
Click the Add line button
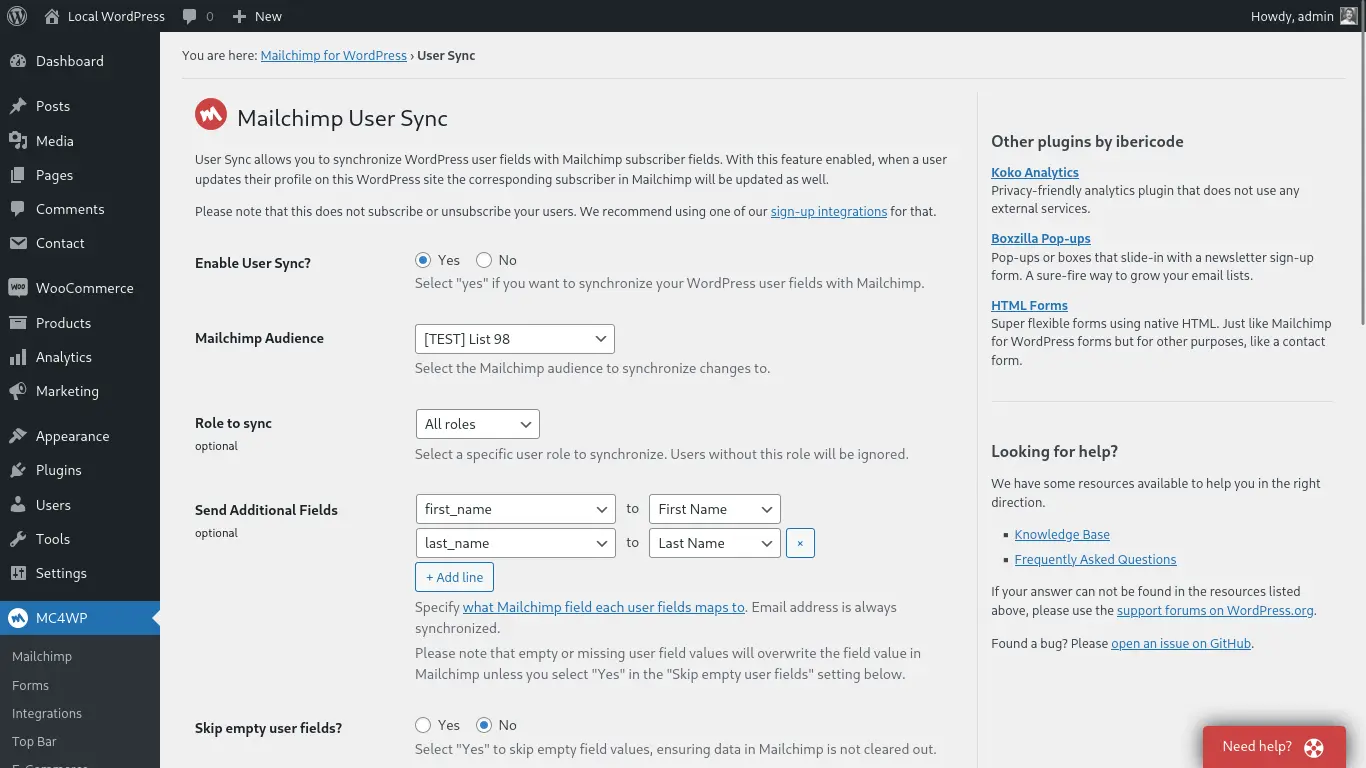point(454,577)
